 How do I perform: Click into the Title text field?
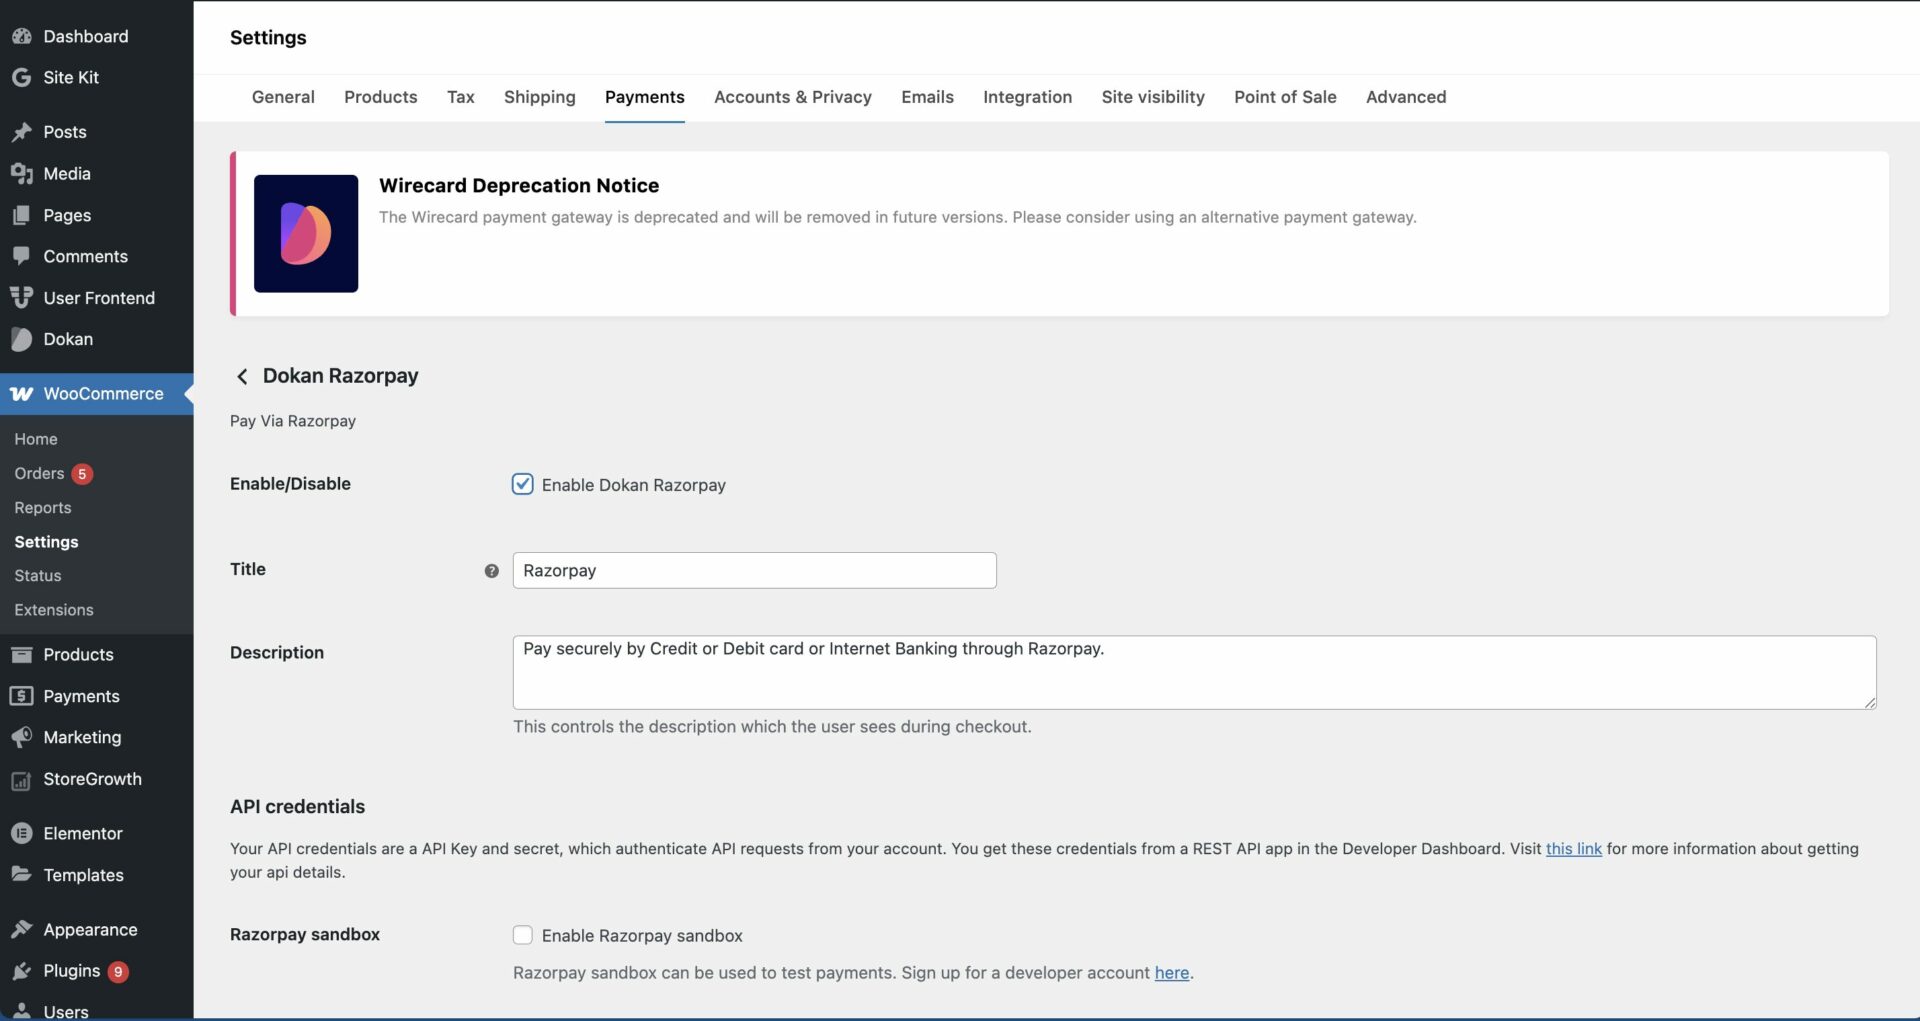pos(754,570)
